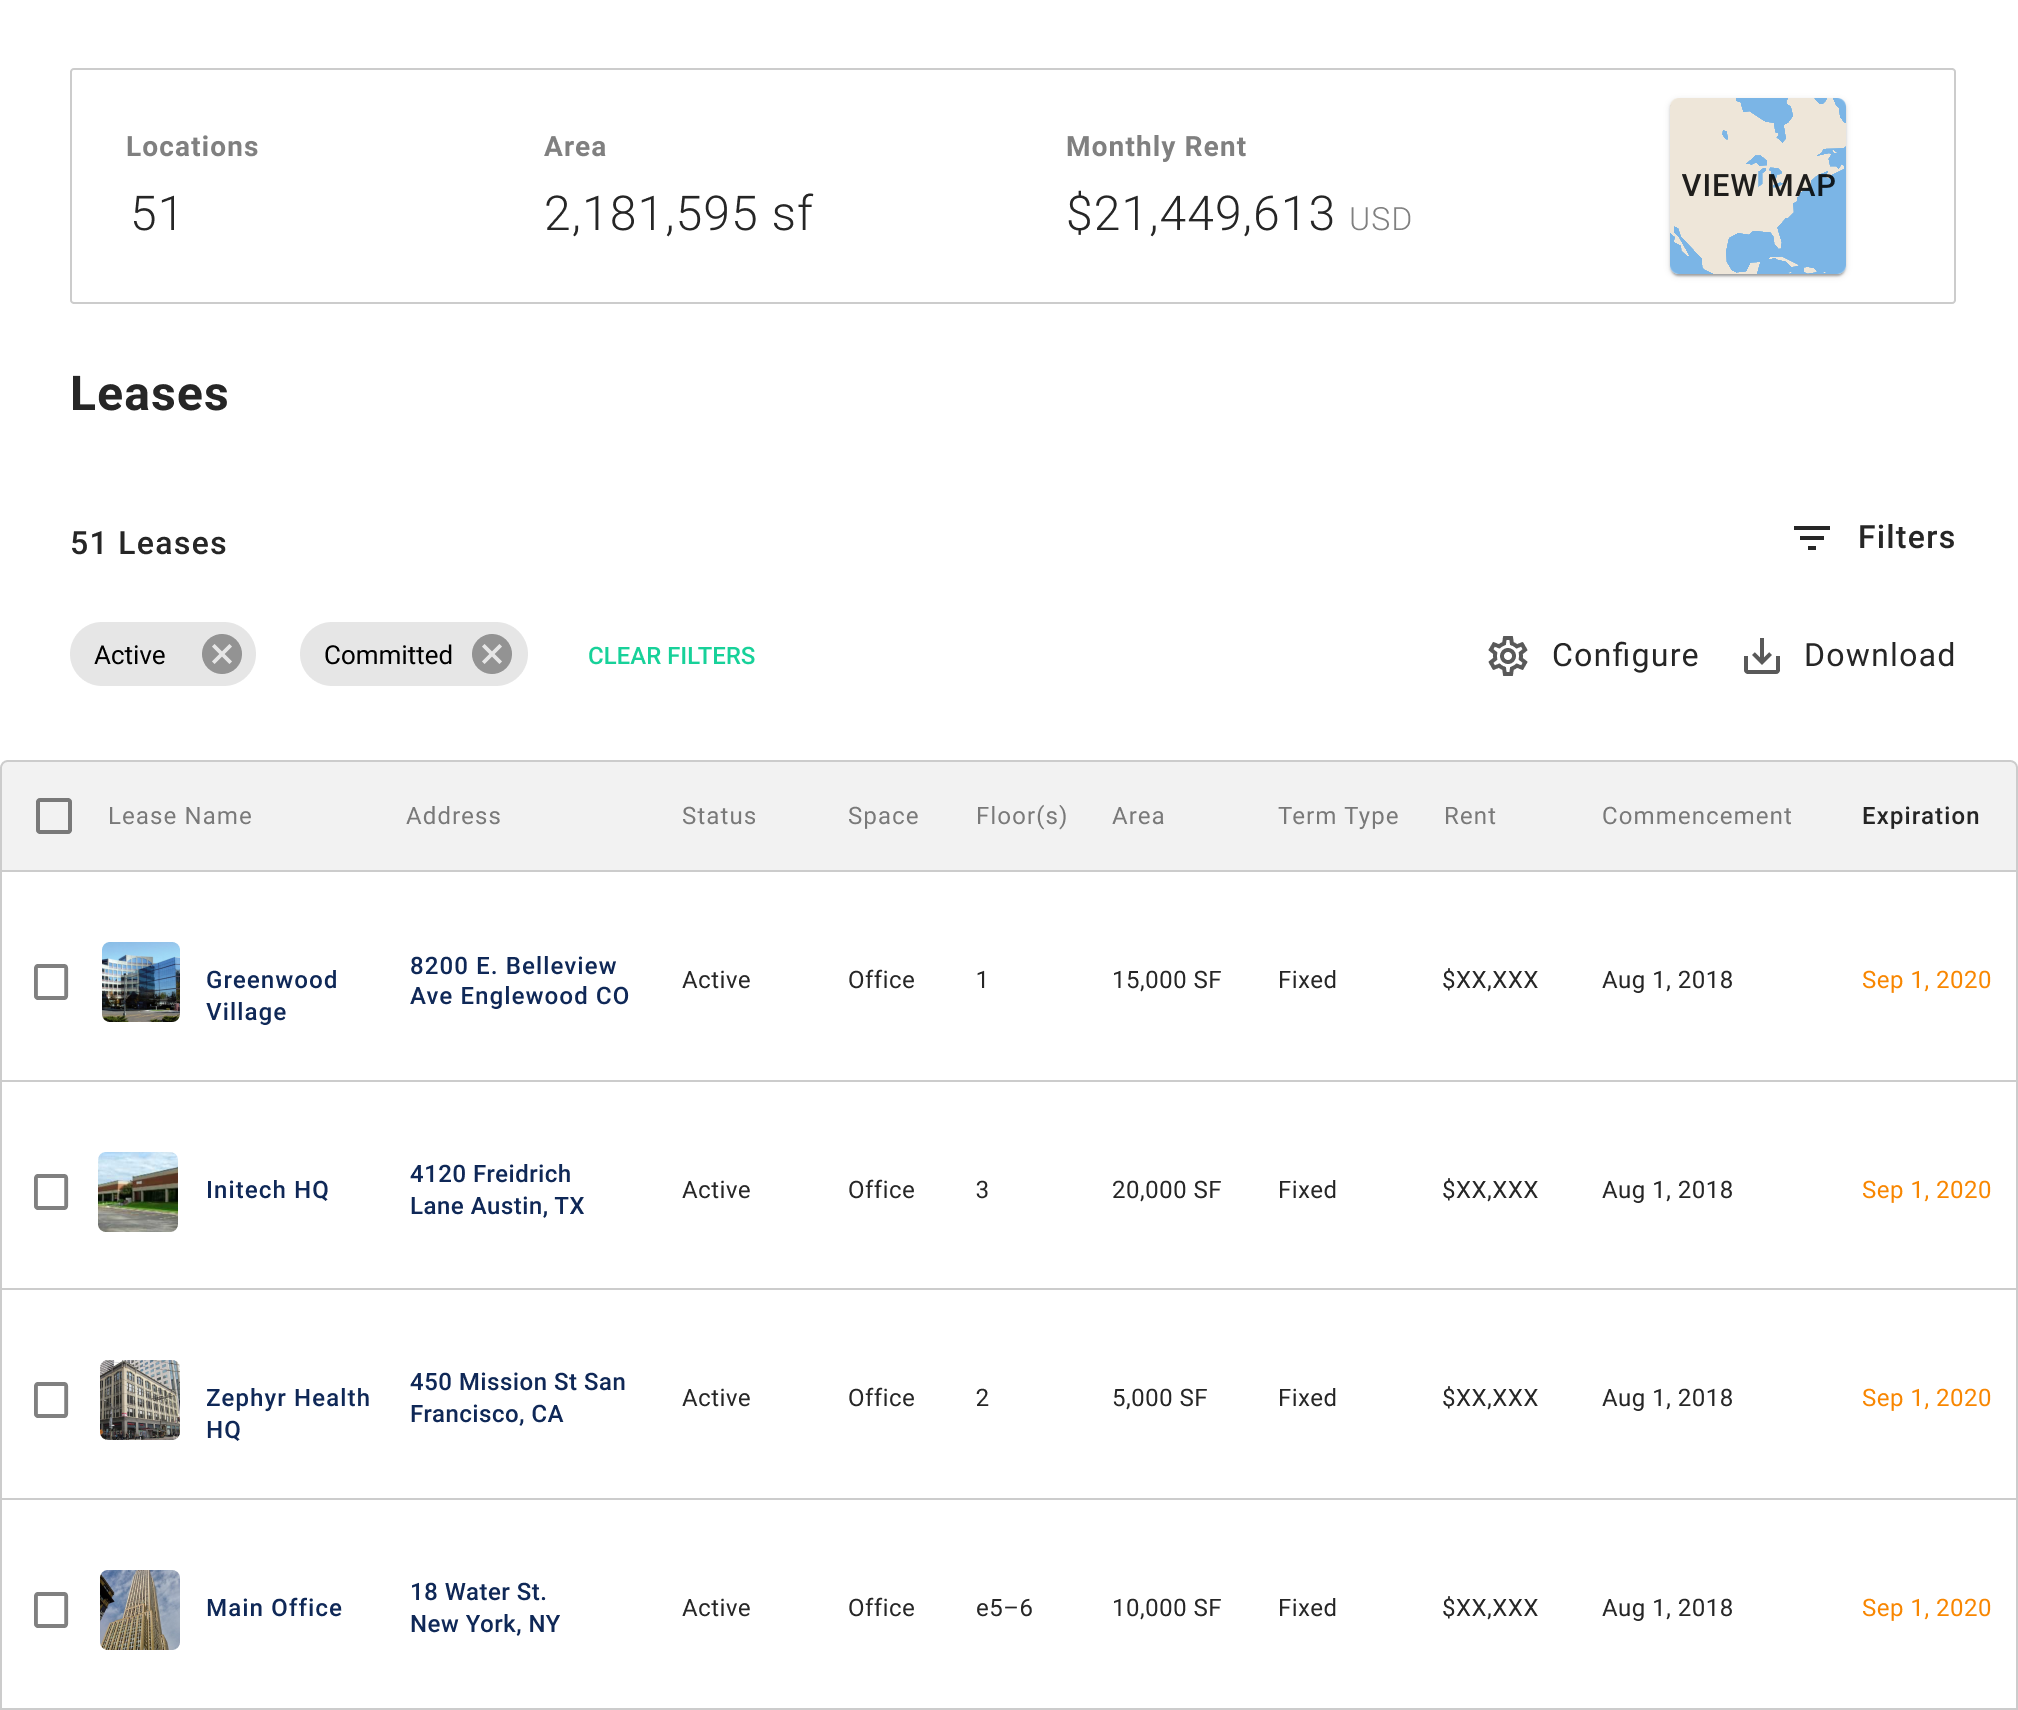
Task: Tick the Main Office row checkbox
Action: (x=51, y=1609)
